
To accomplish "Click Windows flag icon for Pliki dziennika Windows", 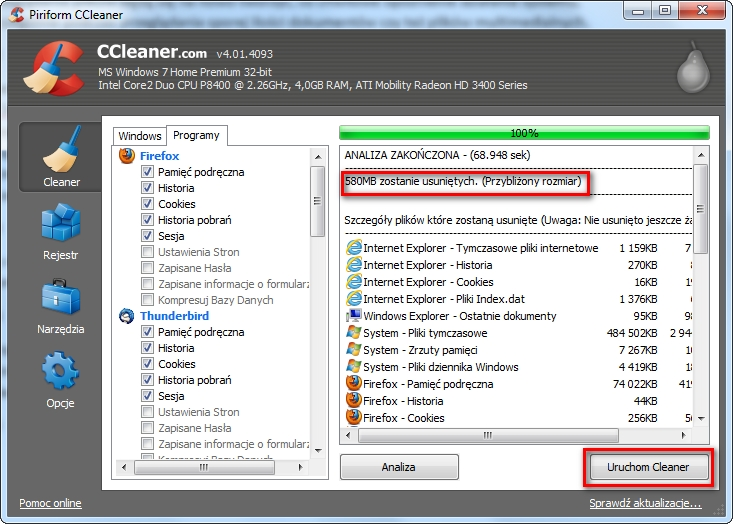I will coord(354,367).
